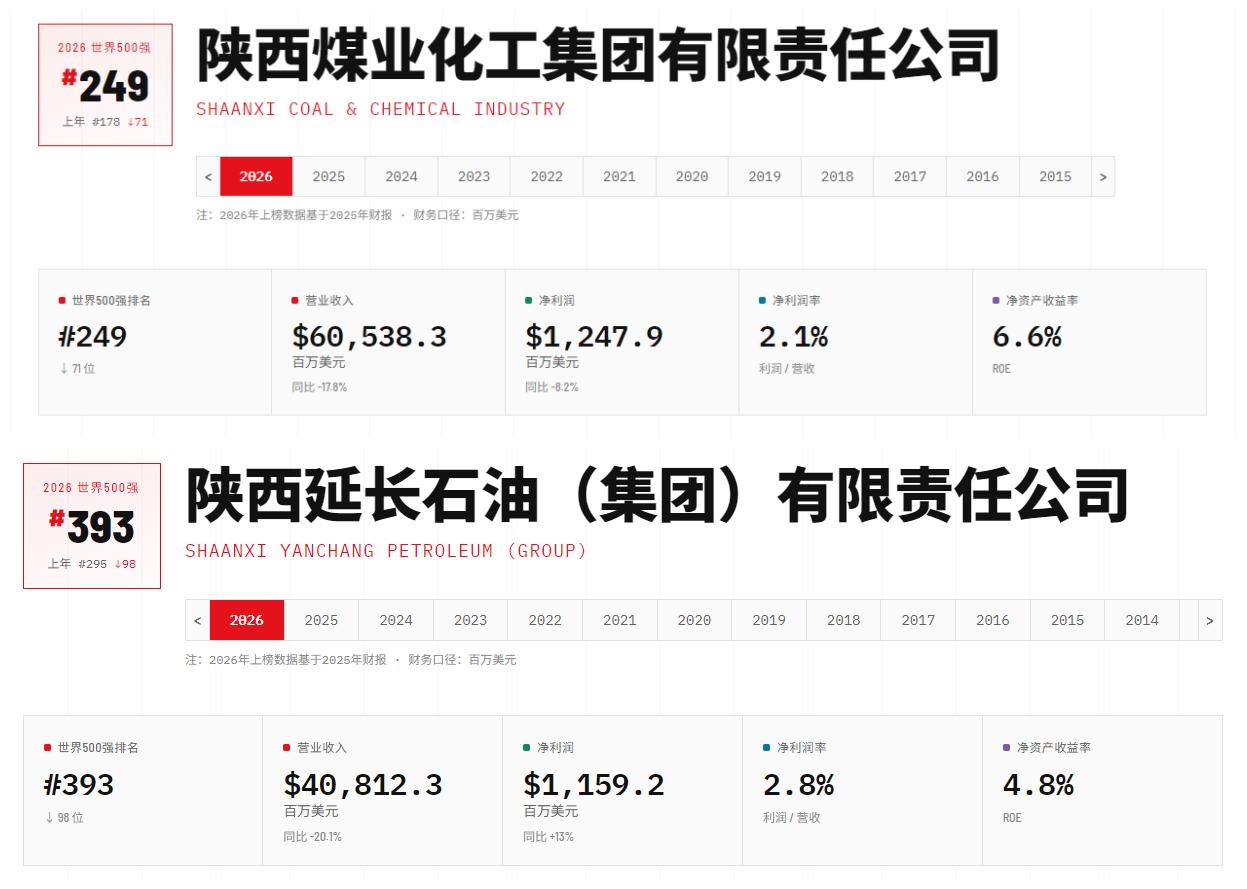Select 2019 tab for Shaanxi Coal & Chemical
Viewport: 1247px width, 889px height.
[x=765, y=176]
